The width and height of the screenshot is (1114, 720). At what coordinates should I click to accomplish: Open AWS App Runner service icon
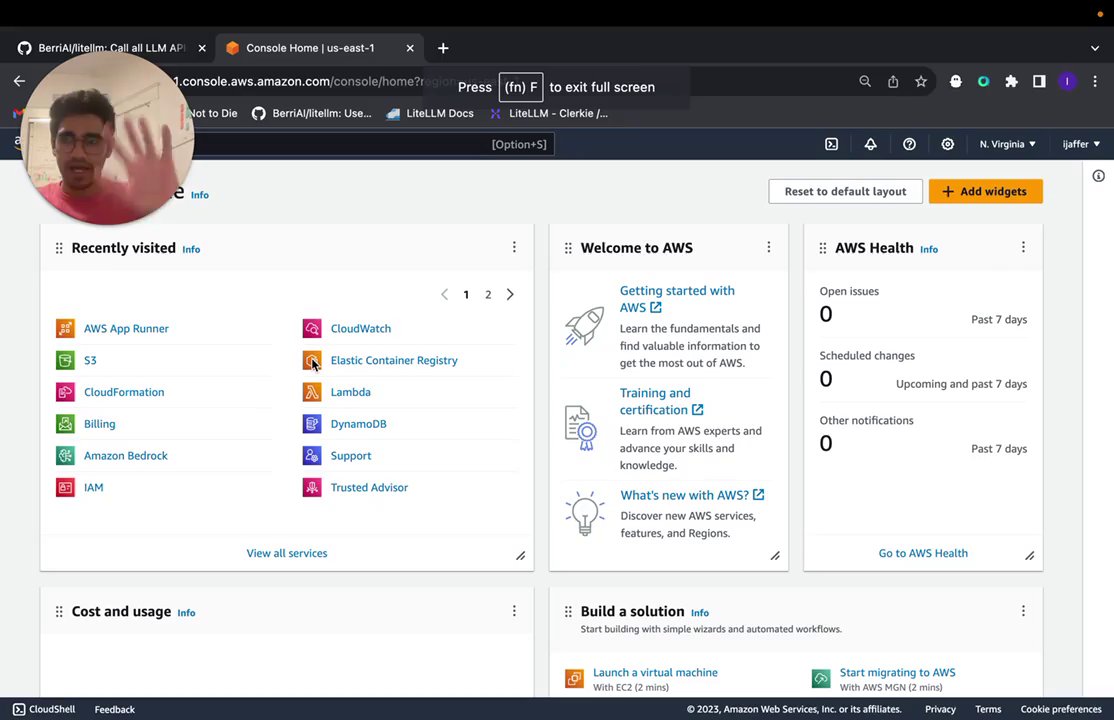(65, 328)
